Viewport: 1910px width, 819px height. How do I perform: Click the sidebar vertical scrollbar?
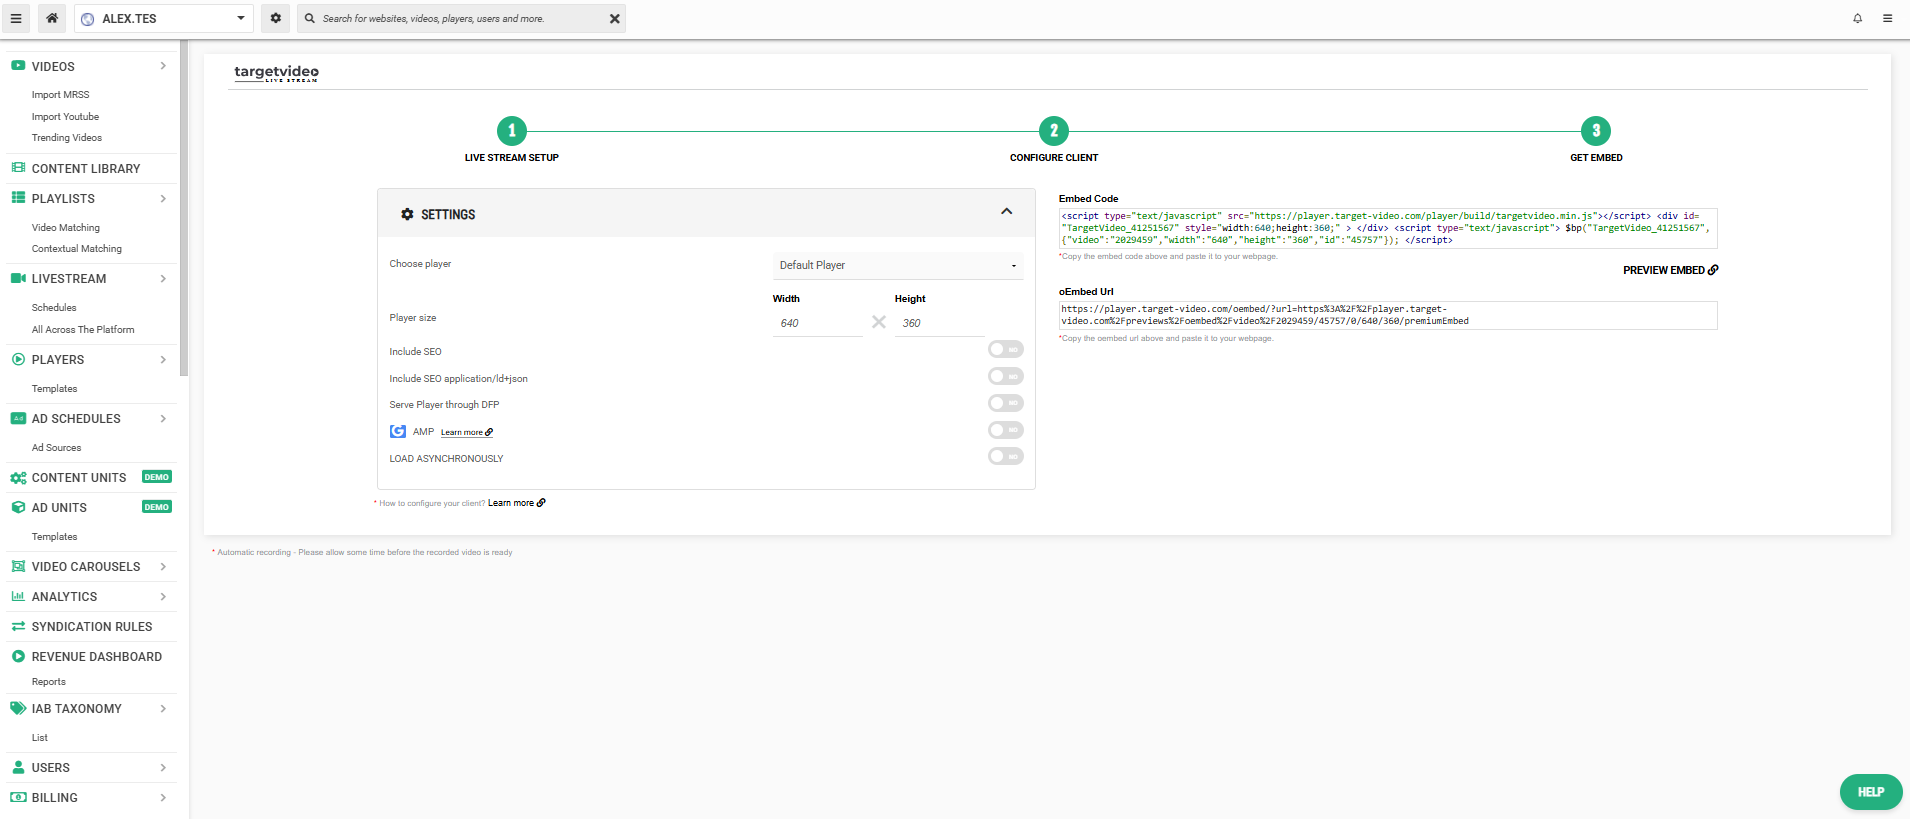tap(184, 210)
